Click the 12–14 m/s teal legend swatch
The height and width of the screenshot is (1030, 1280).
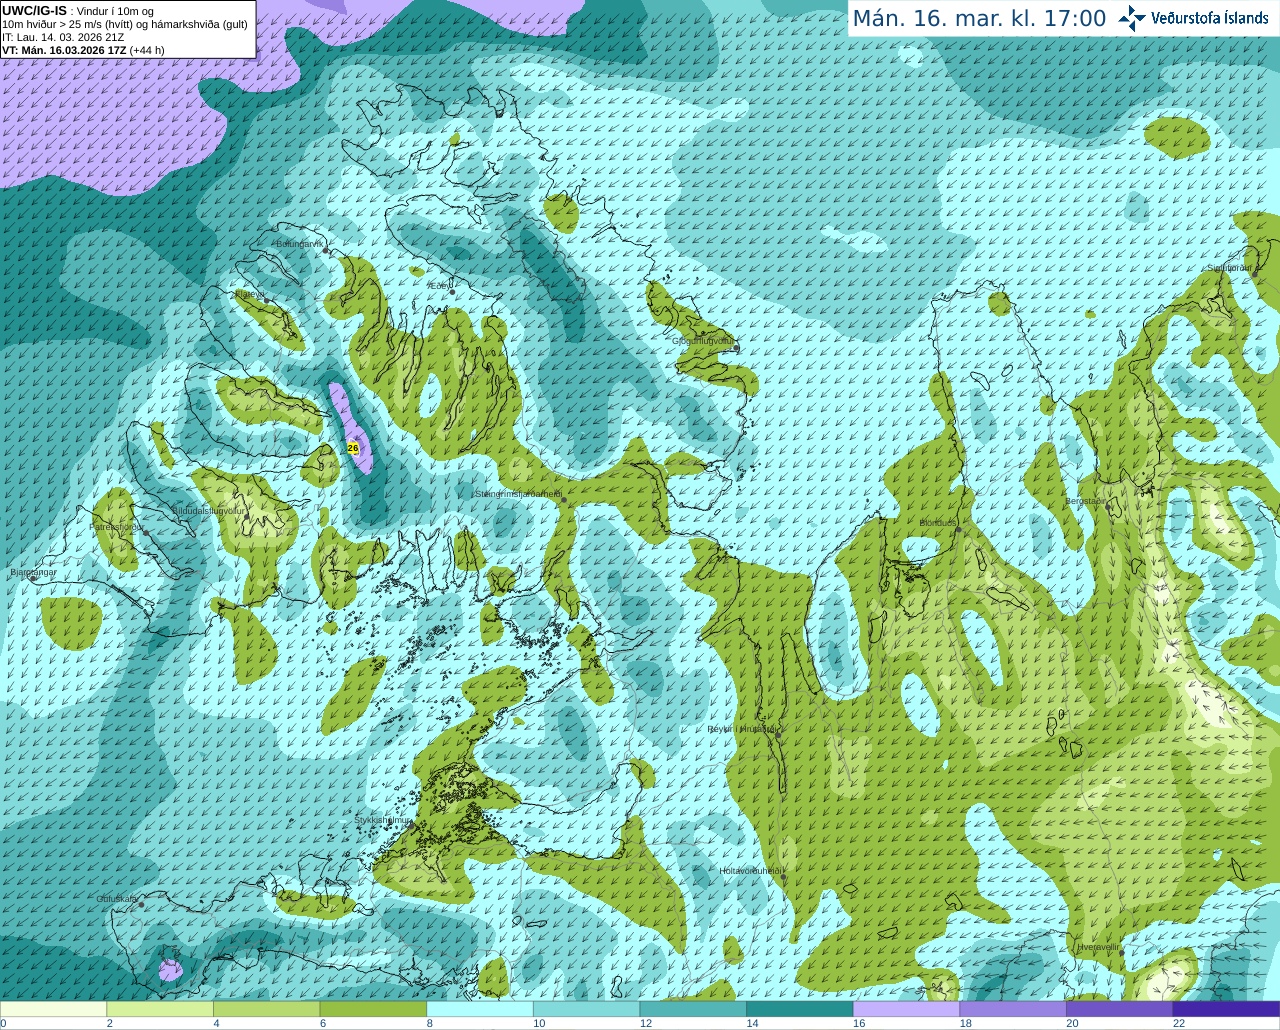693,1009
